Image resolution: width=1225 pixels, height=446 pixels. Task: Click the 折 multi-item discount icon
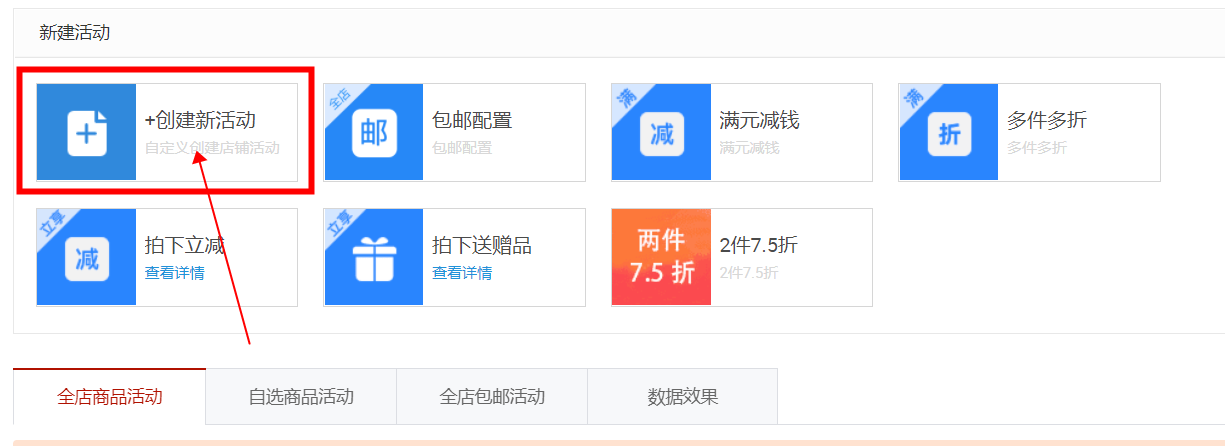[x=949, y=132]
